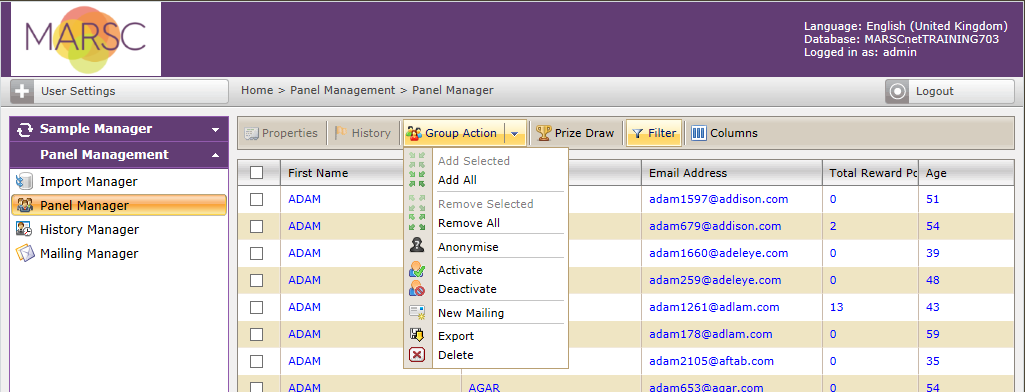
Task: Click the Group Action people icon
Action: [x=413, y=134]
